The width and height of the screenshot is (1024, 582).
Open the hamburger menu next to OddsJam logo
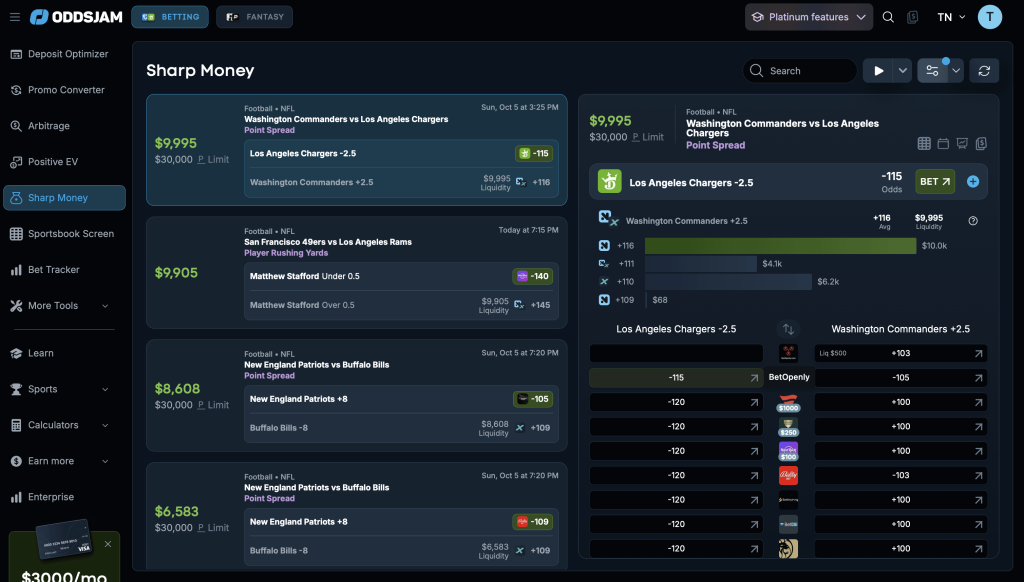point(15,17)
